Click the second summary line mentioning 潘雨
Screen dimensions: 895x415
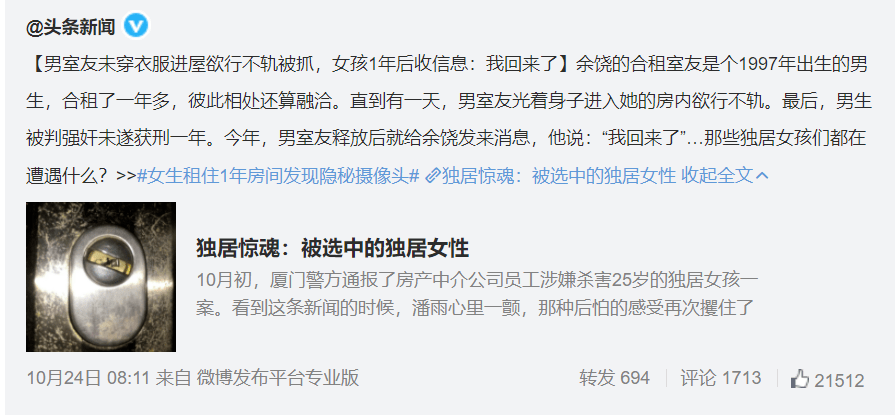(475, 308)
